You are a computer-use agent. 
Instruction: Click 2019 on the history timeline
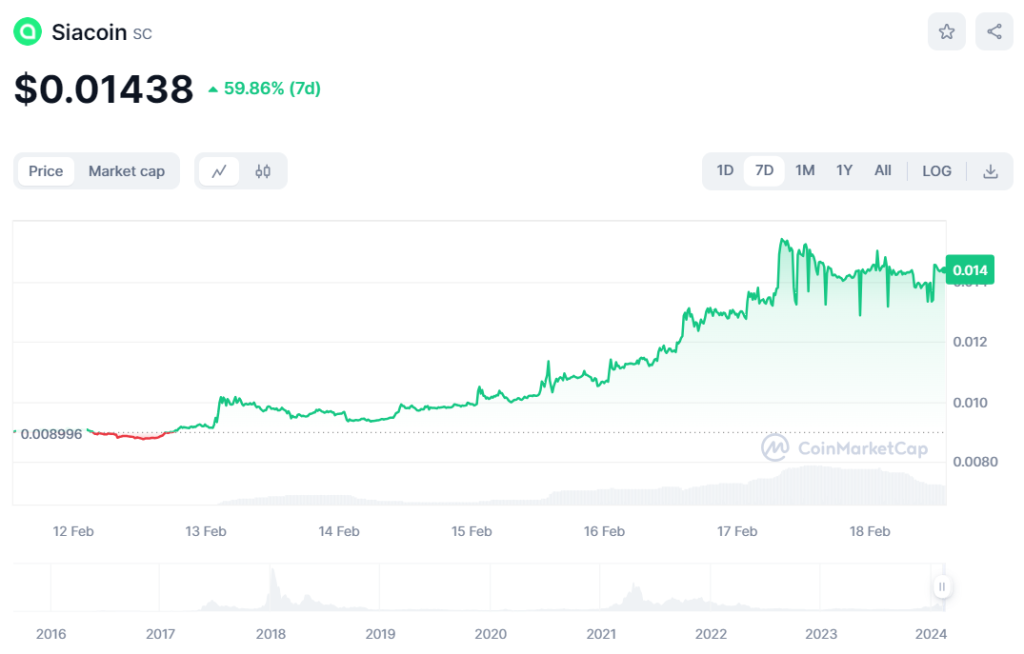(380, 634)
